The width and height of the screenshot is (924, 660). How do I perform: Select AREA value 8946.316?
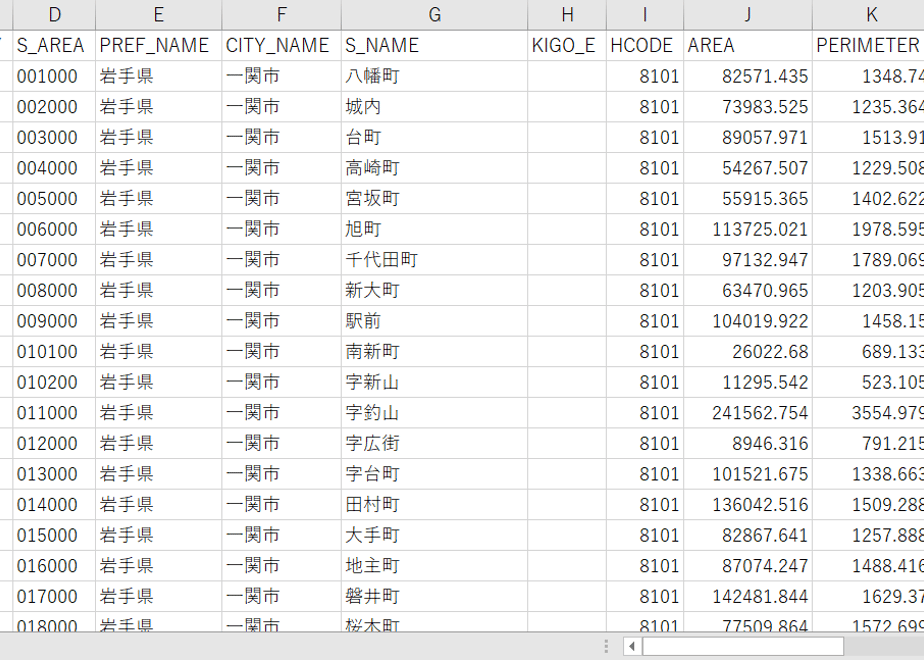pyautogui.click(x=748, y=444)
